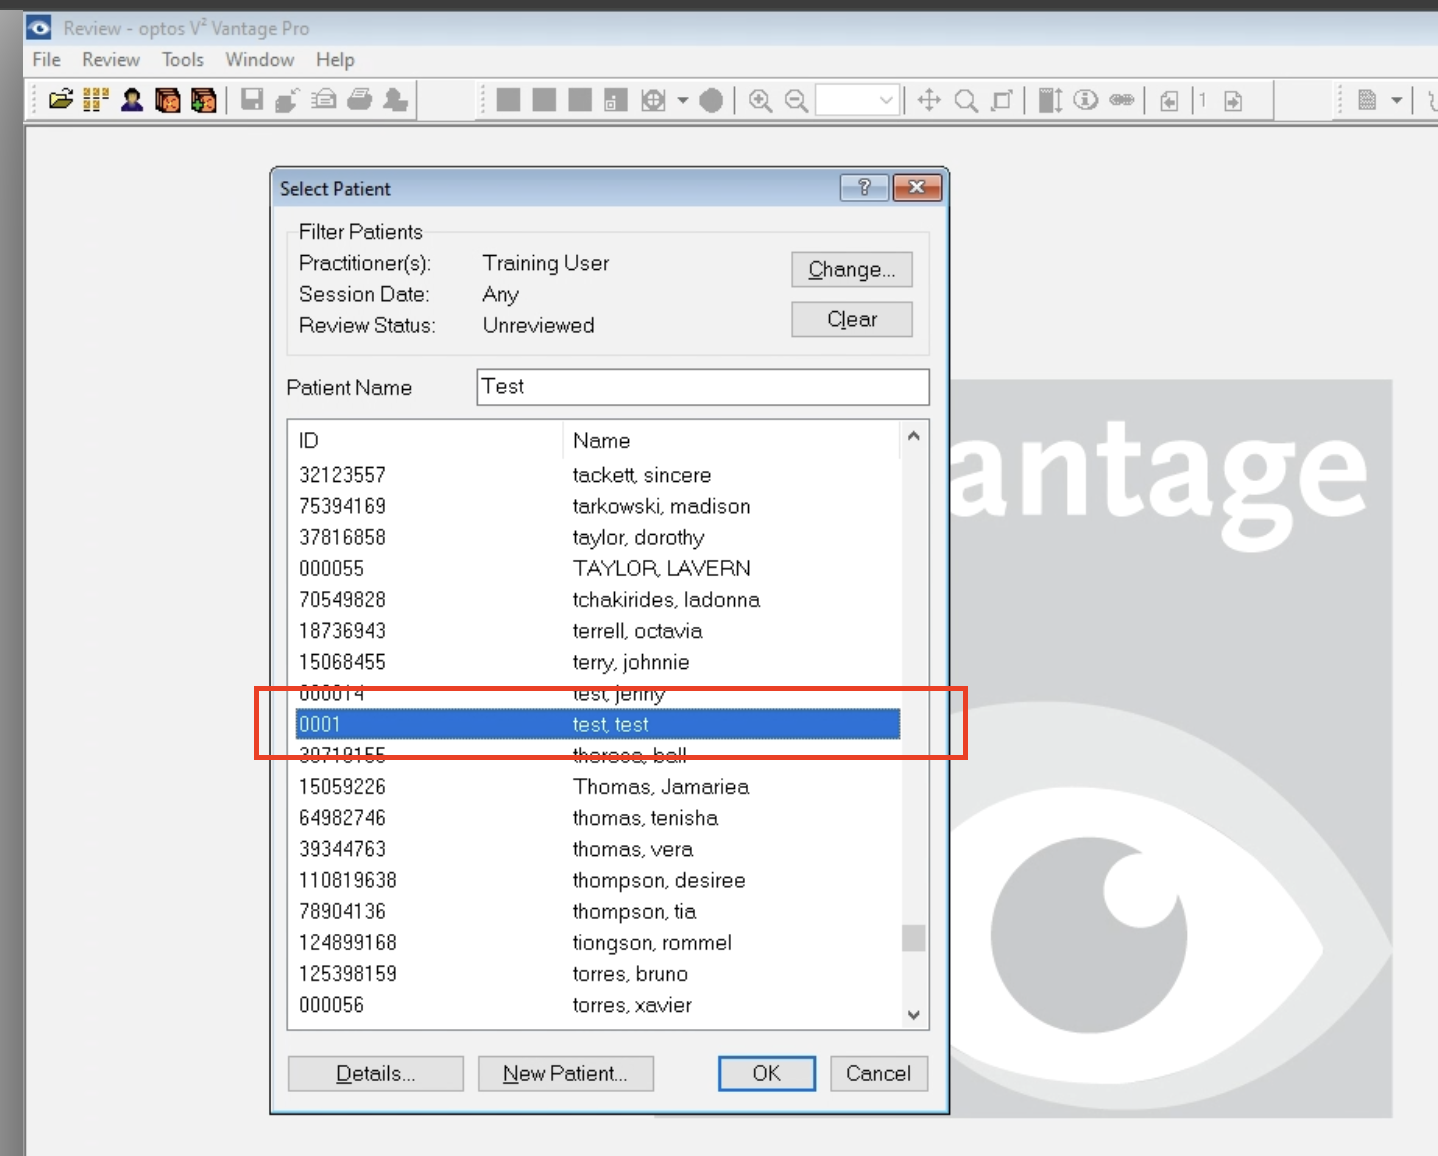The width and height of the screenshot is (1438, 1156).
Task: Select patient row thomas, tenisha
Action: 598,818
